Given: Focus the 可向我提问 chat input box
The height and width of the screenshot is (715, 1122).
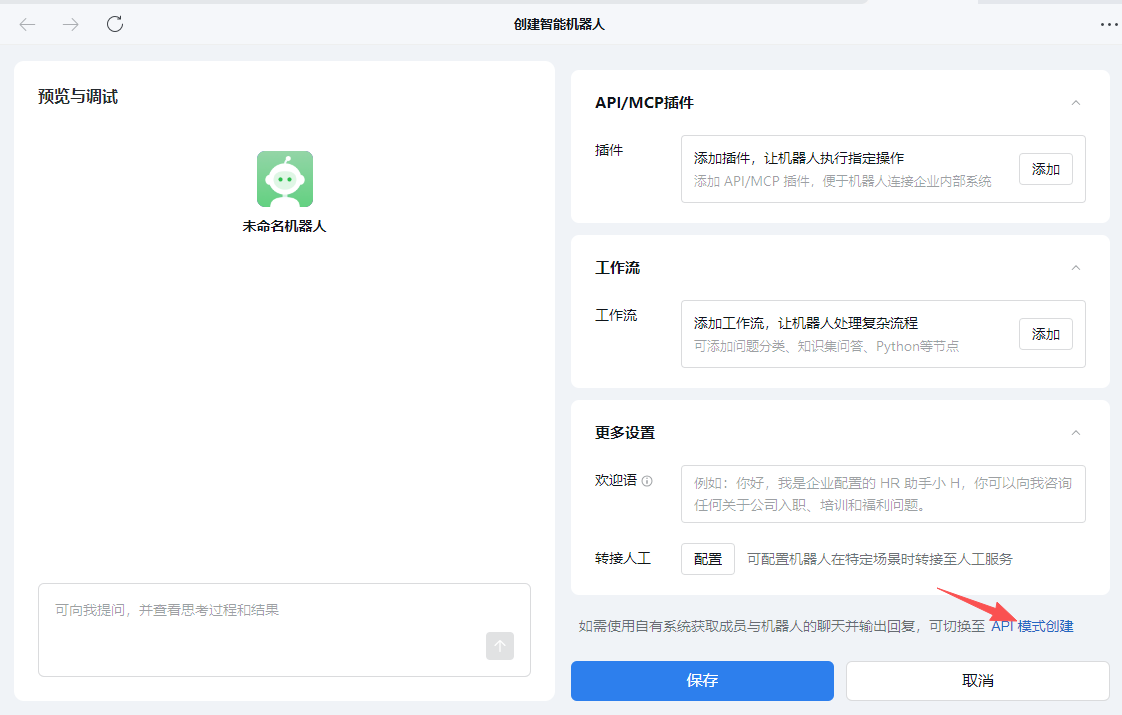Looking at the screenshot, I should 284,630.
